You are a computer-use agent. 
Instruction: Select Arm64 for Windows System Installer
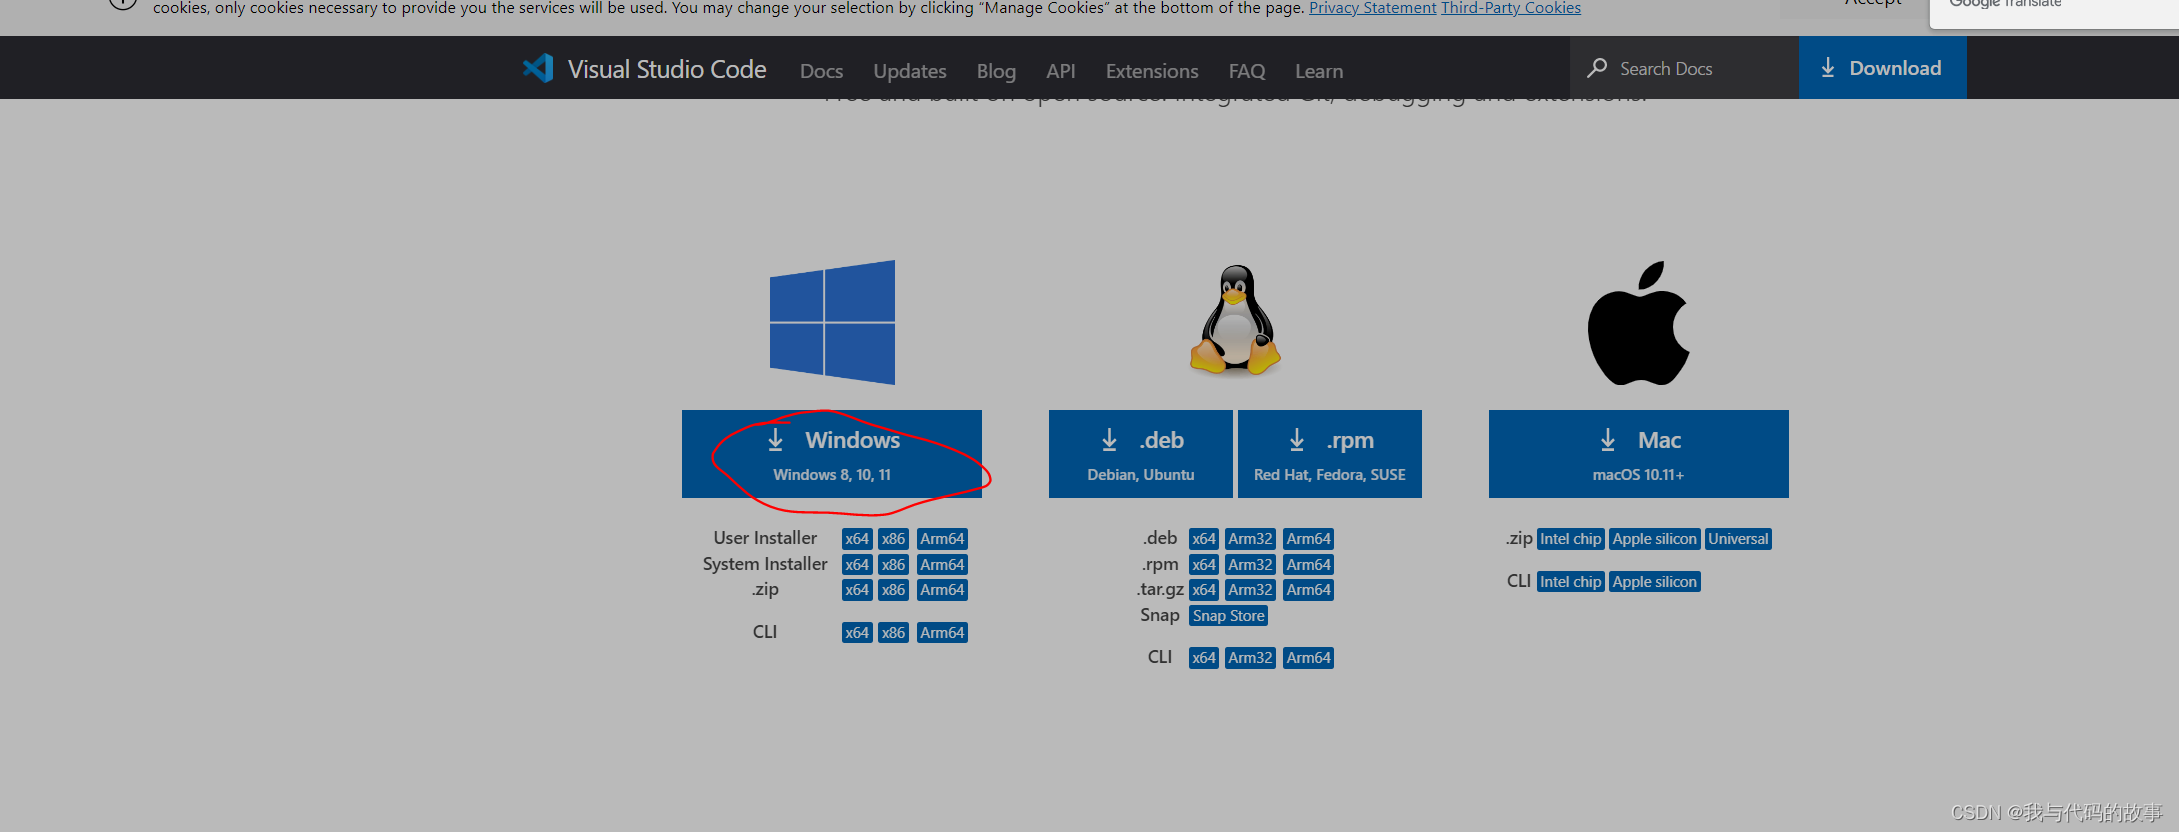[x=942, y=565]
